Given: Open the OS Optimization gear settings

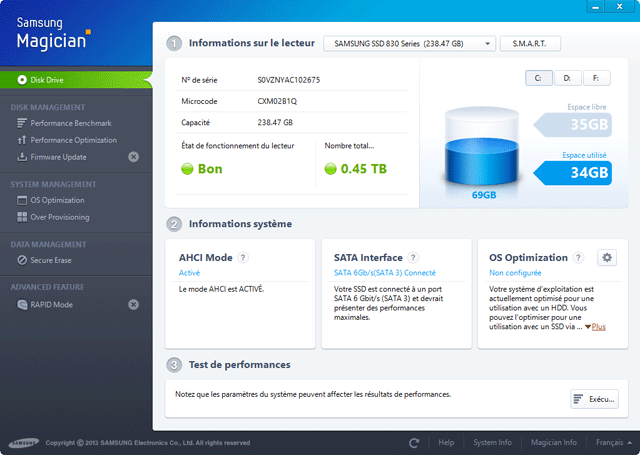Looking at the screenshot, I should coord(606,258).
